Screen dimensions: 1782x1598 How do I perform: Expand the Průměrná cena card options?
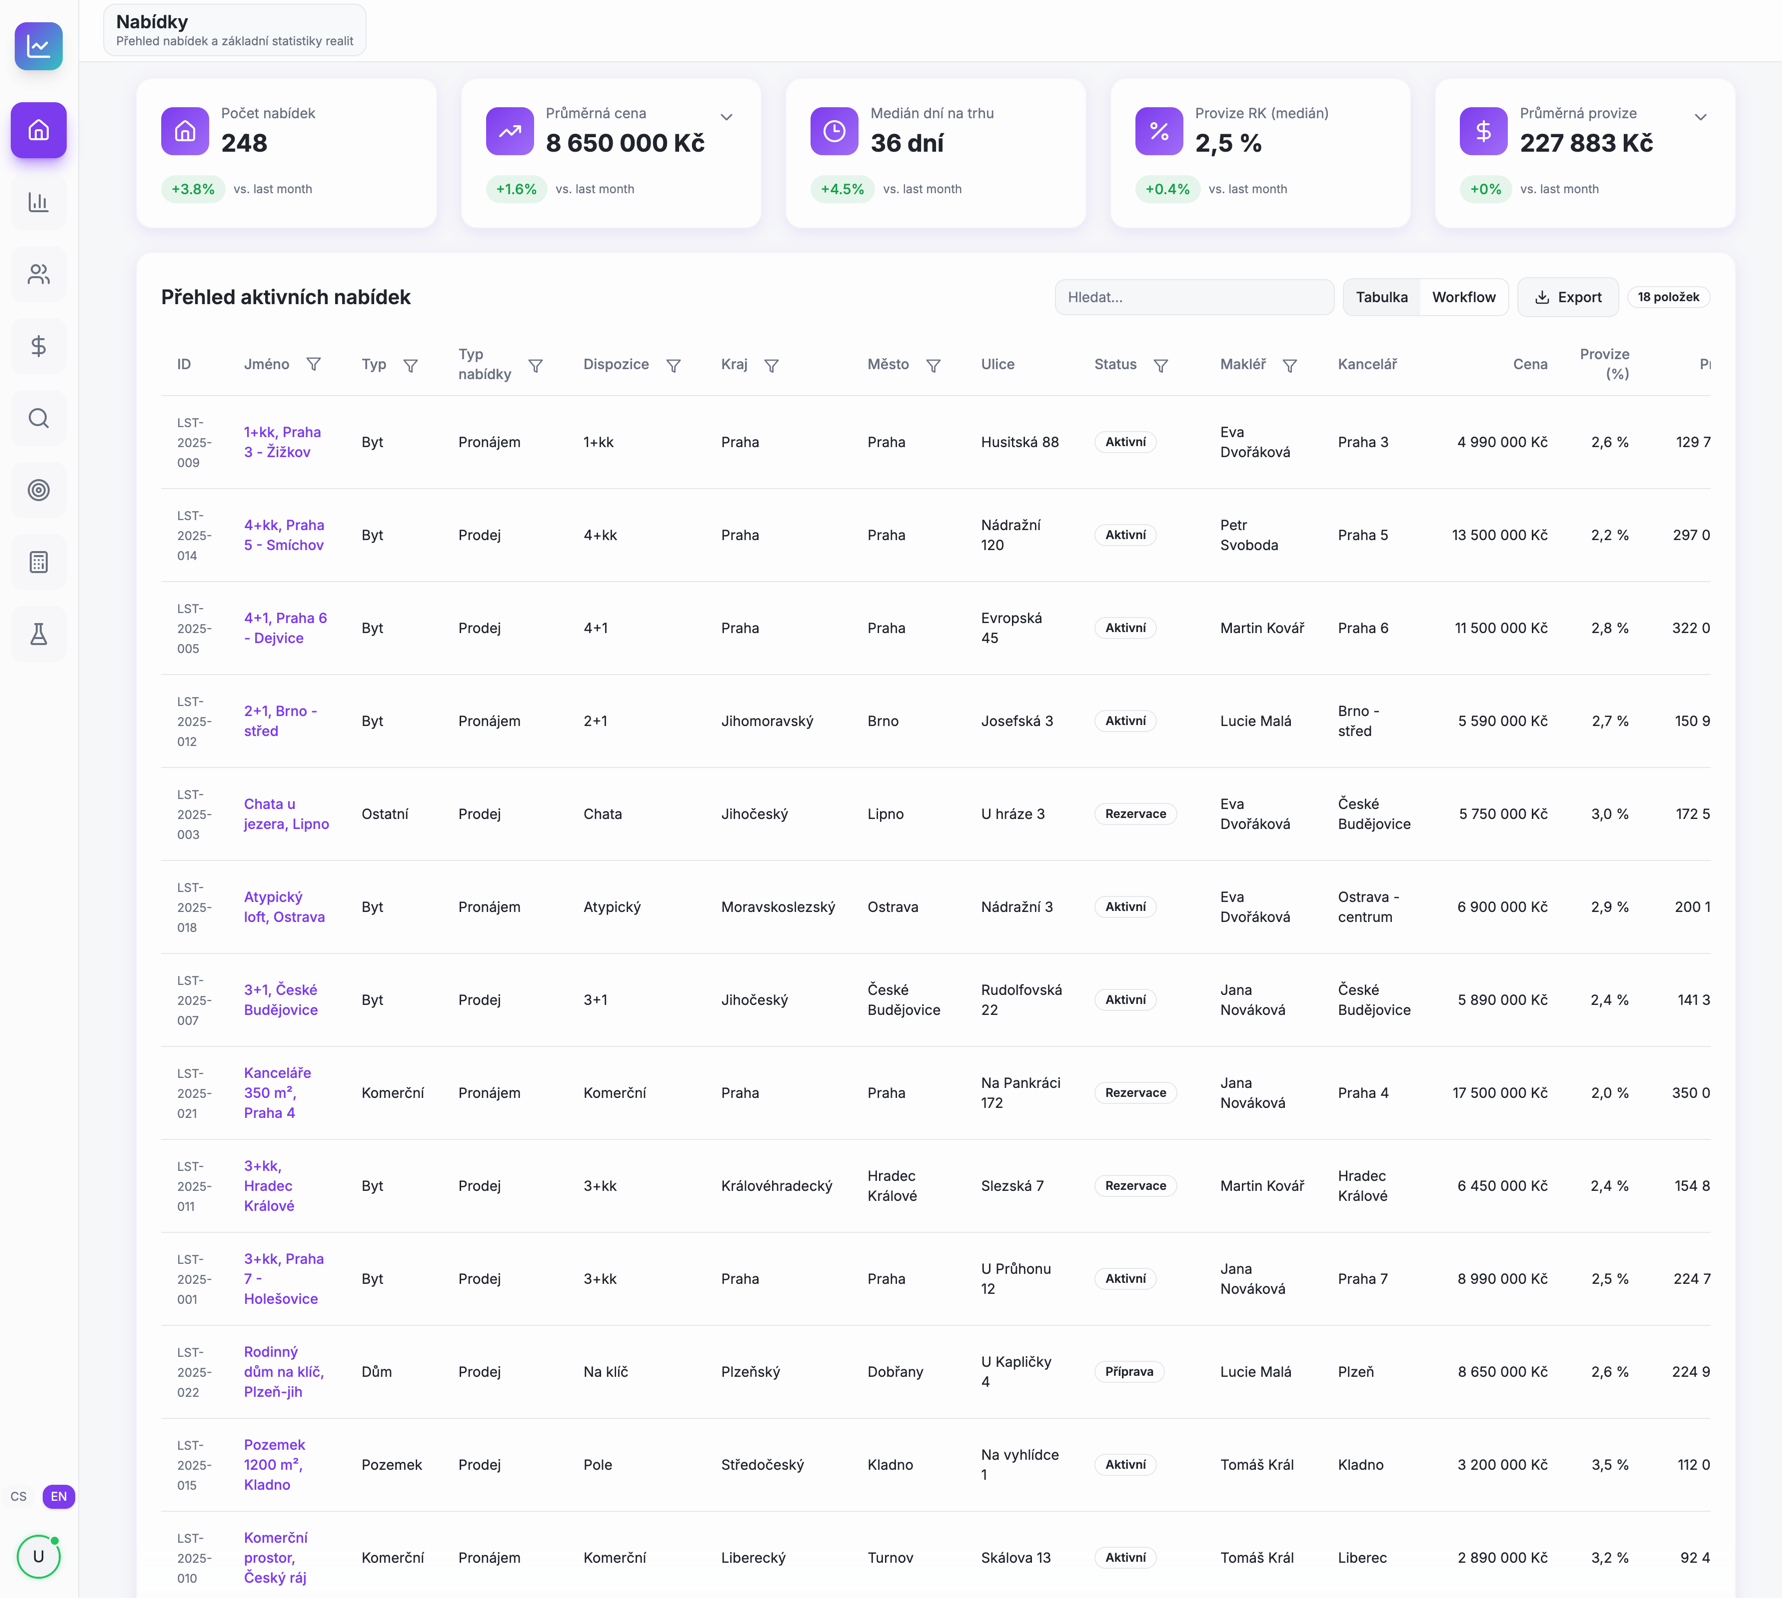click(726, 116)
